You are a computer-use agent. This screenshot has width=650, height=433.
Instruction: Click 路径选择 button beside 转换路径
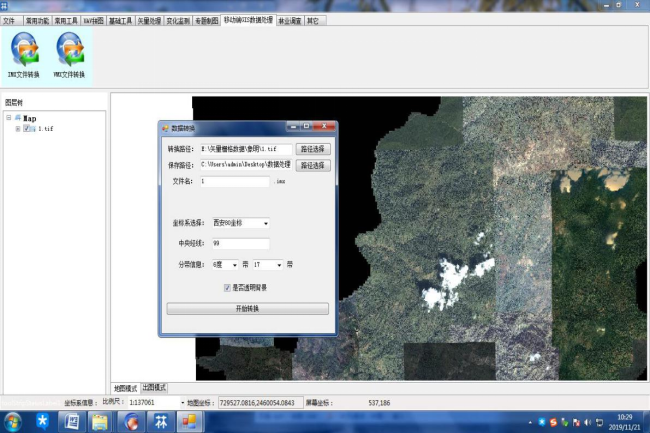(313, 149)
